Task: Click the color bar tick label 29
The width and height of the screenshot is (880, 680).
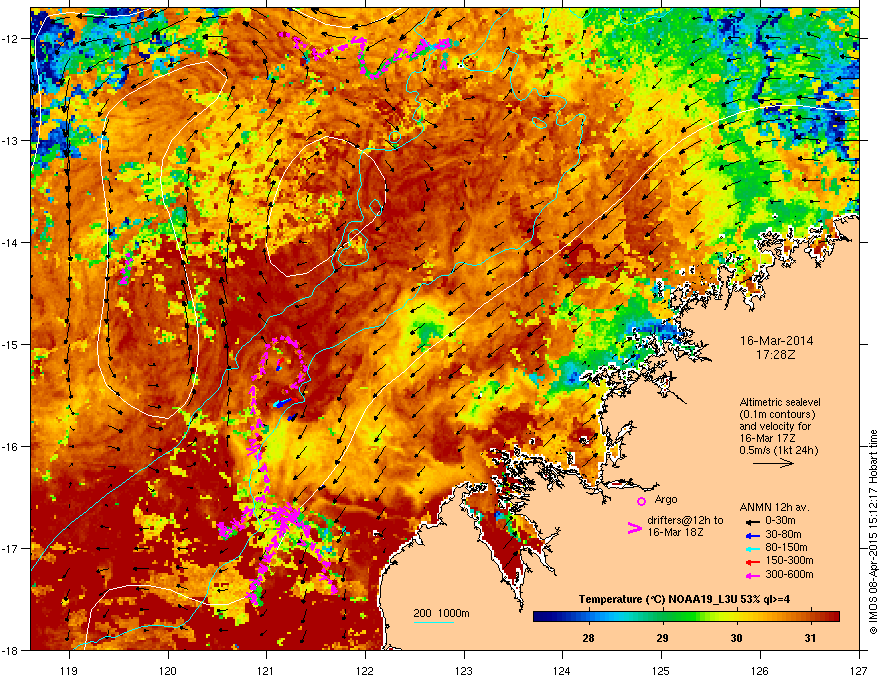Action: coord(662,638)
